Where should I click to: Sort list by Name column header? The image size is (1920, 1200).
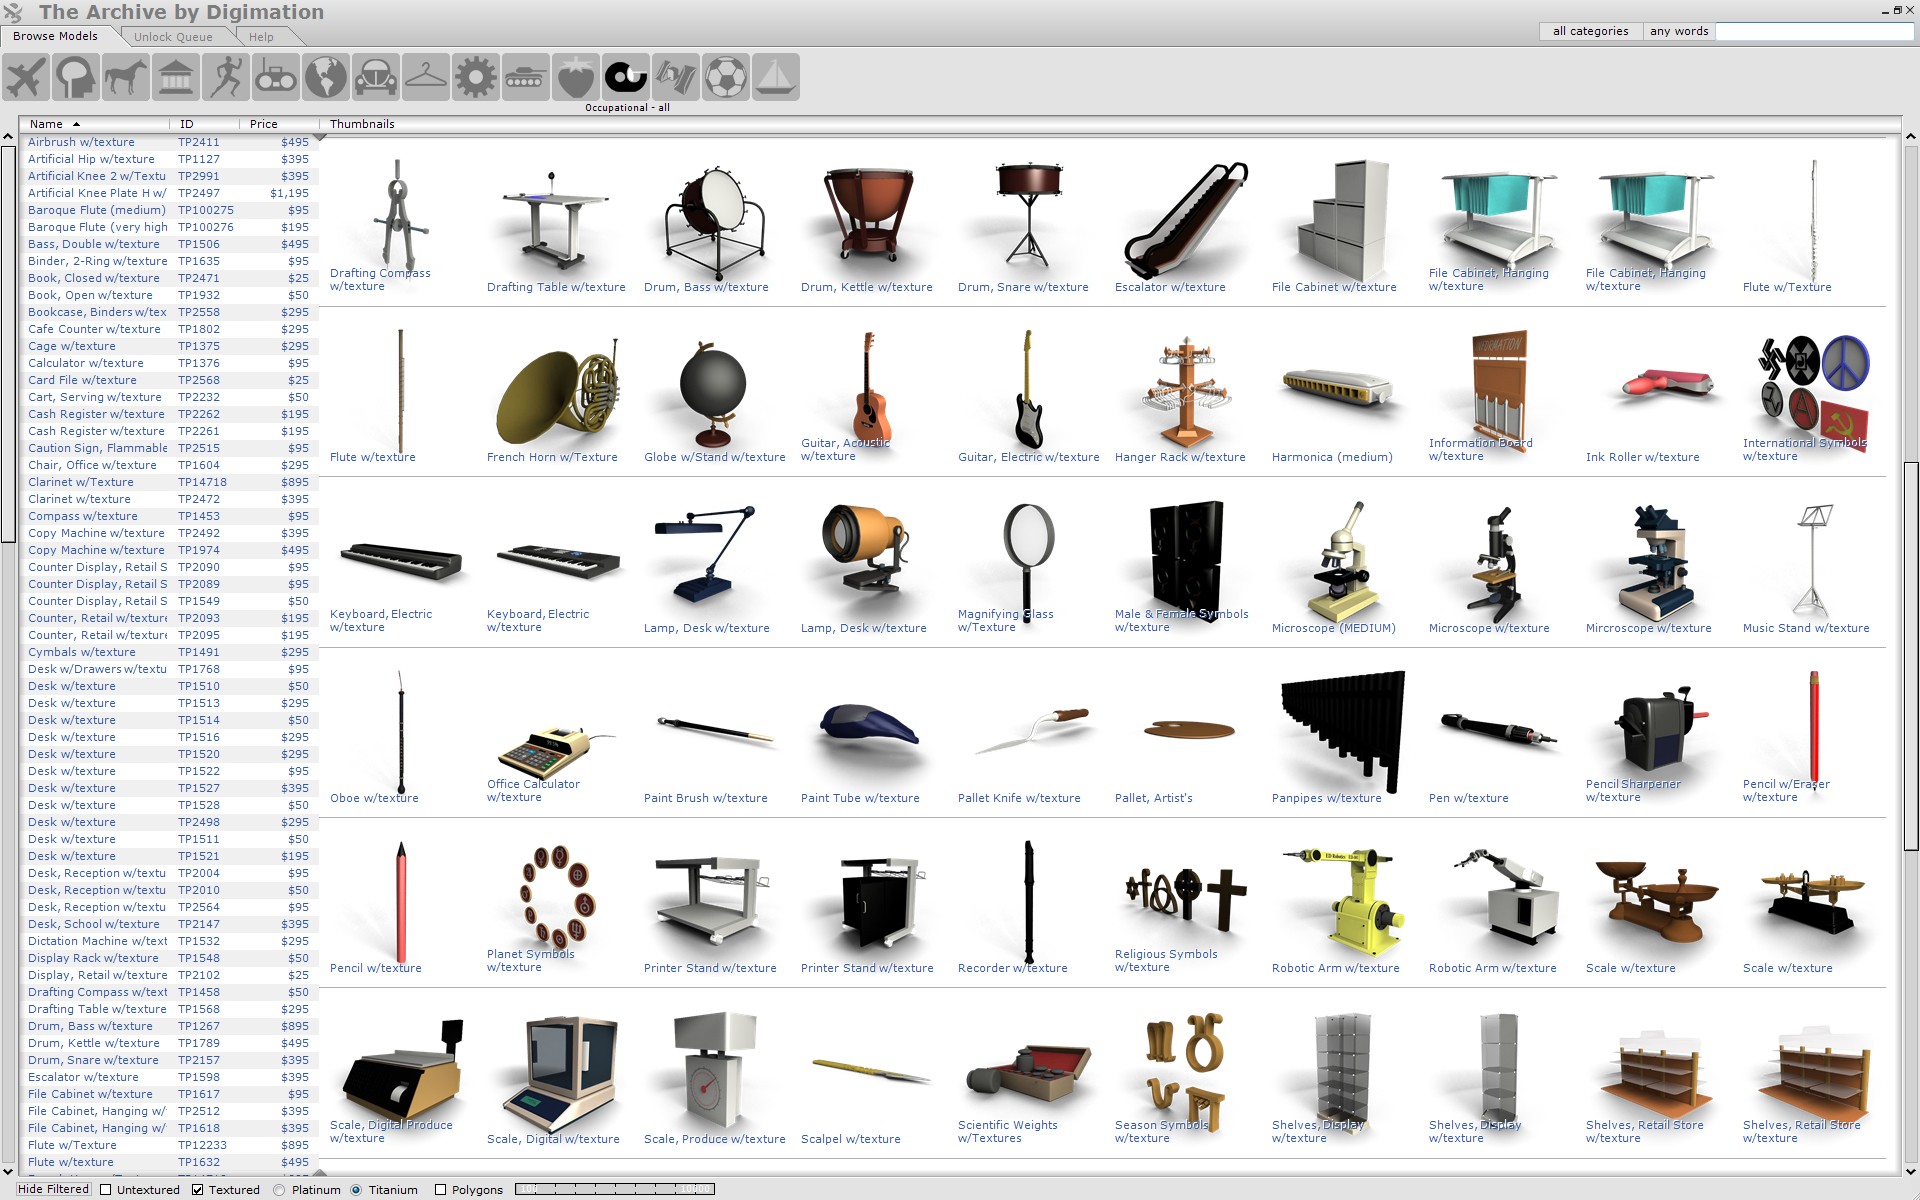(x=95, y=124)
